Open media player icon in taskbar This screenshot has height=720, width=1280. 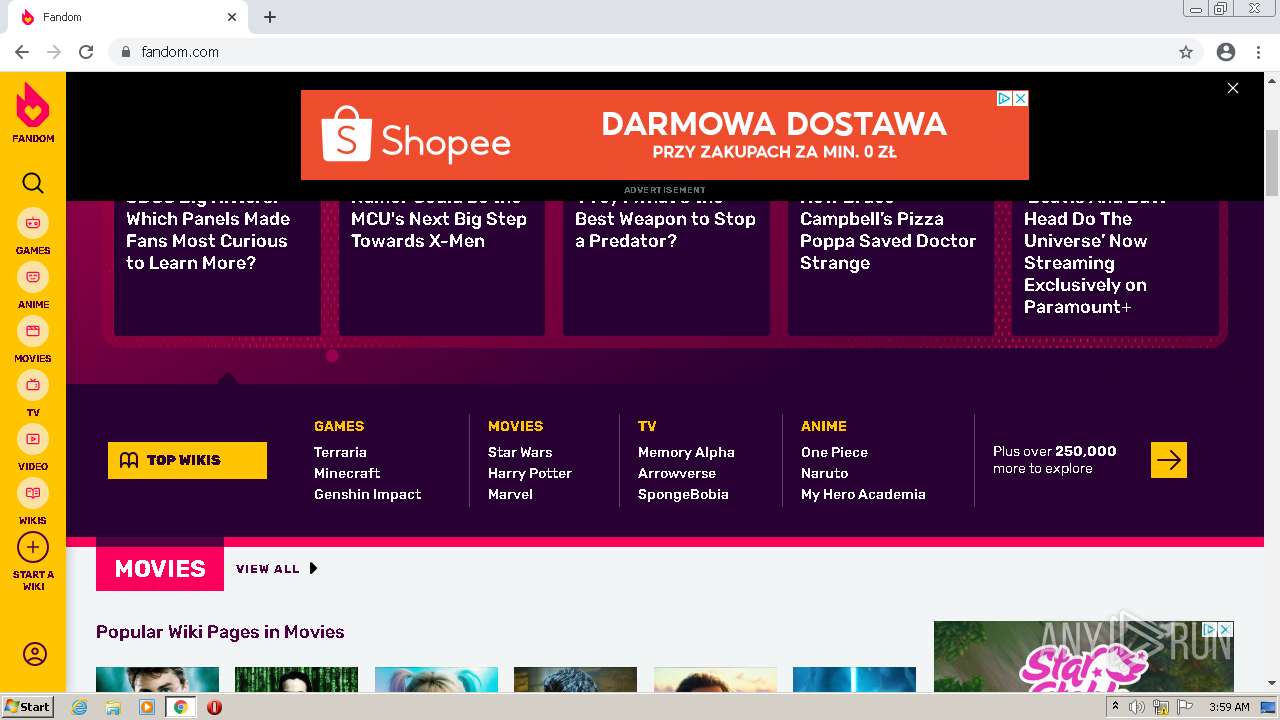147,707
